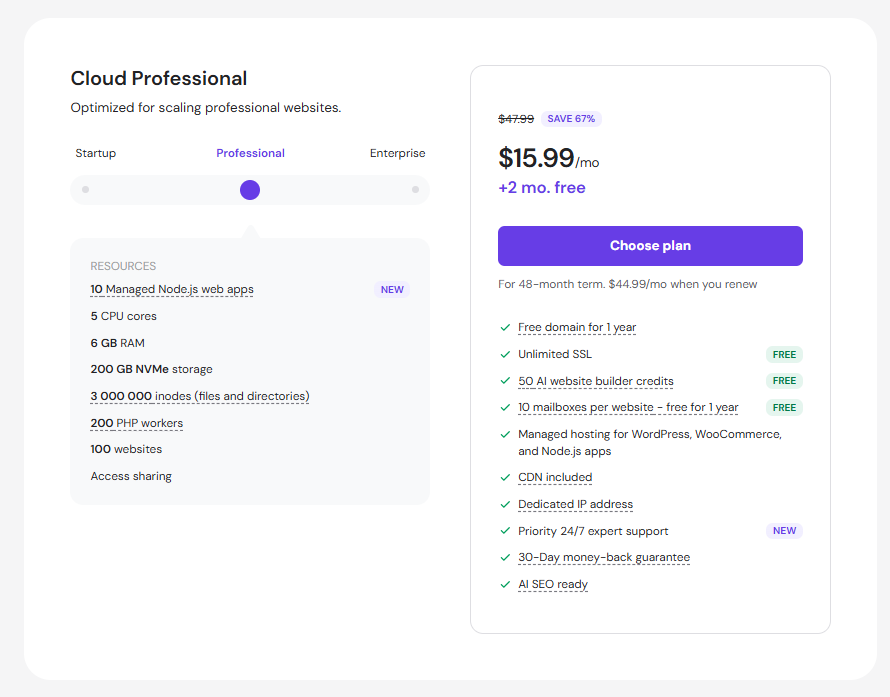This screenshot has width=890, height=697.
Task: Click the checkmark beside Dedicated IP address
Action: 505,504
